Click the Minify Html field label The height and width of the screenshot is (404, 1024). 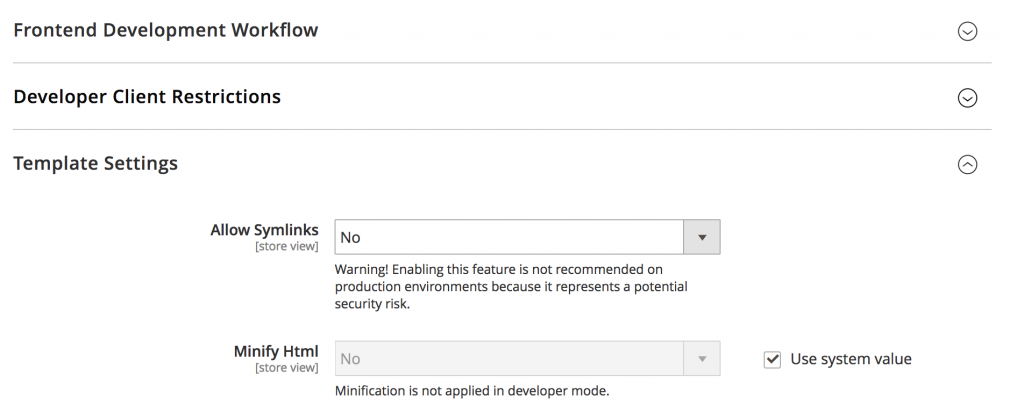(276, 351)
